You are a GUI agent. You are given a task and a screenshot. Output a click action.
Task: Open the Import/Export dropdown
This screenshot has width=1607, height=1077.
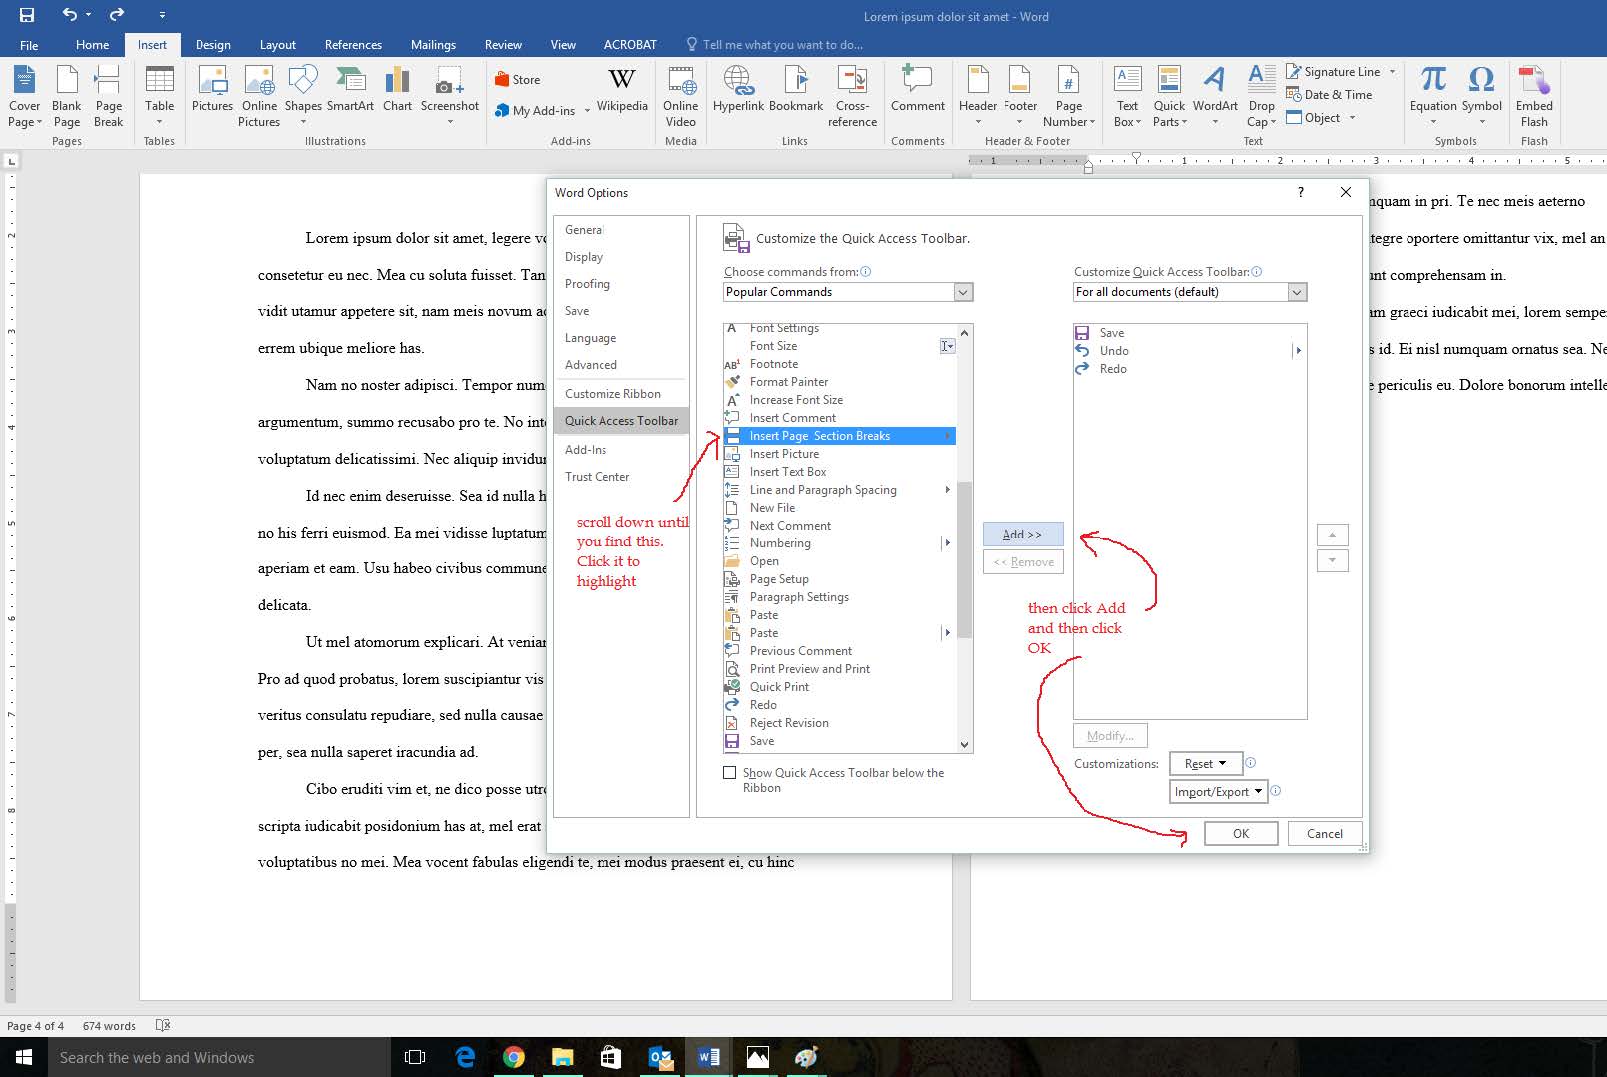click(1218, 792)
